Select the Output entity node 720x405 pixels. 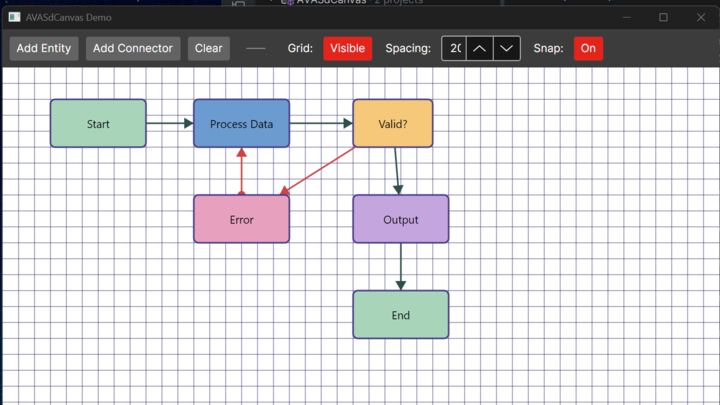coord(401,219)
